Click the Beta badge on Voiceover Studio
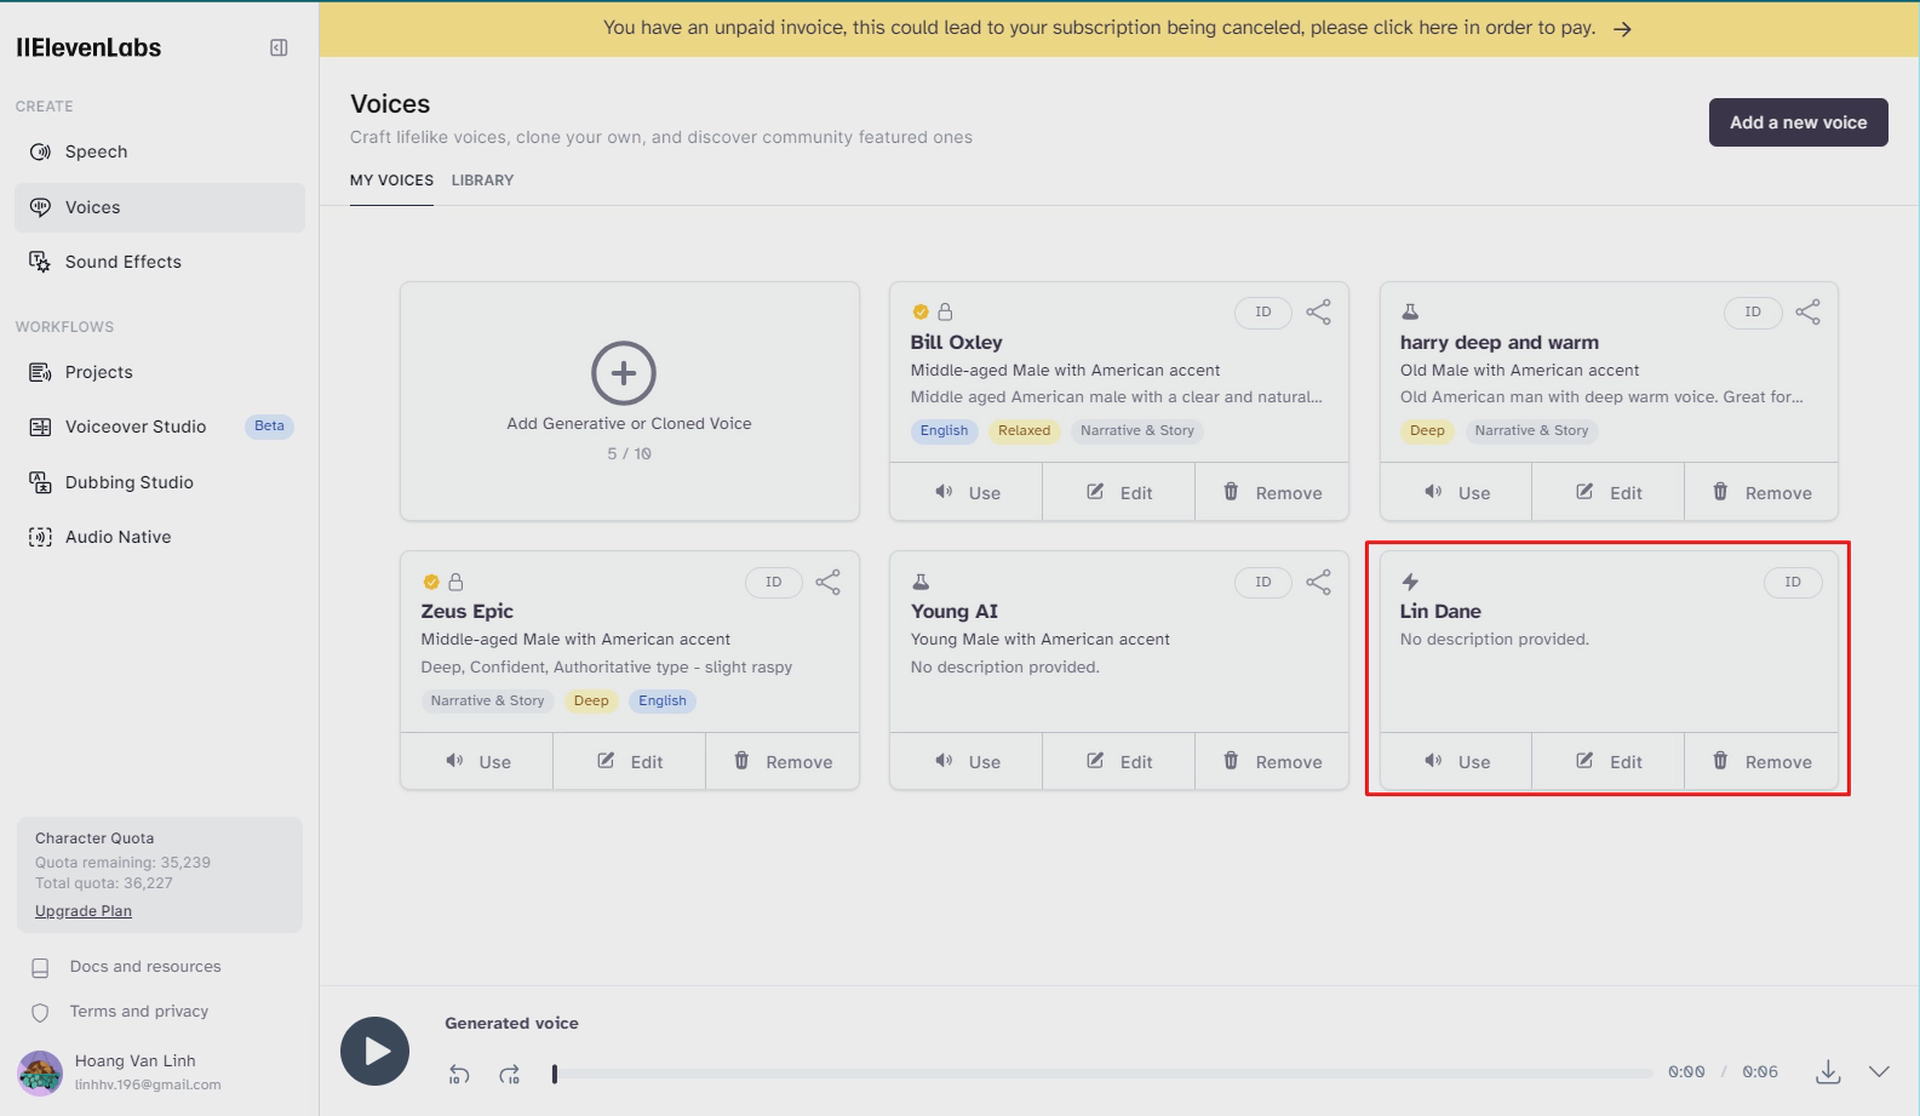This screenshot has height=1116, width=1920. click(269, 426)
